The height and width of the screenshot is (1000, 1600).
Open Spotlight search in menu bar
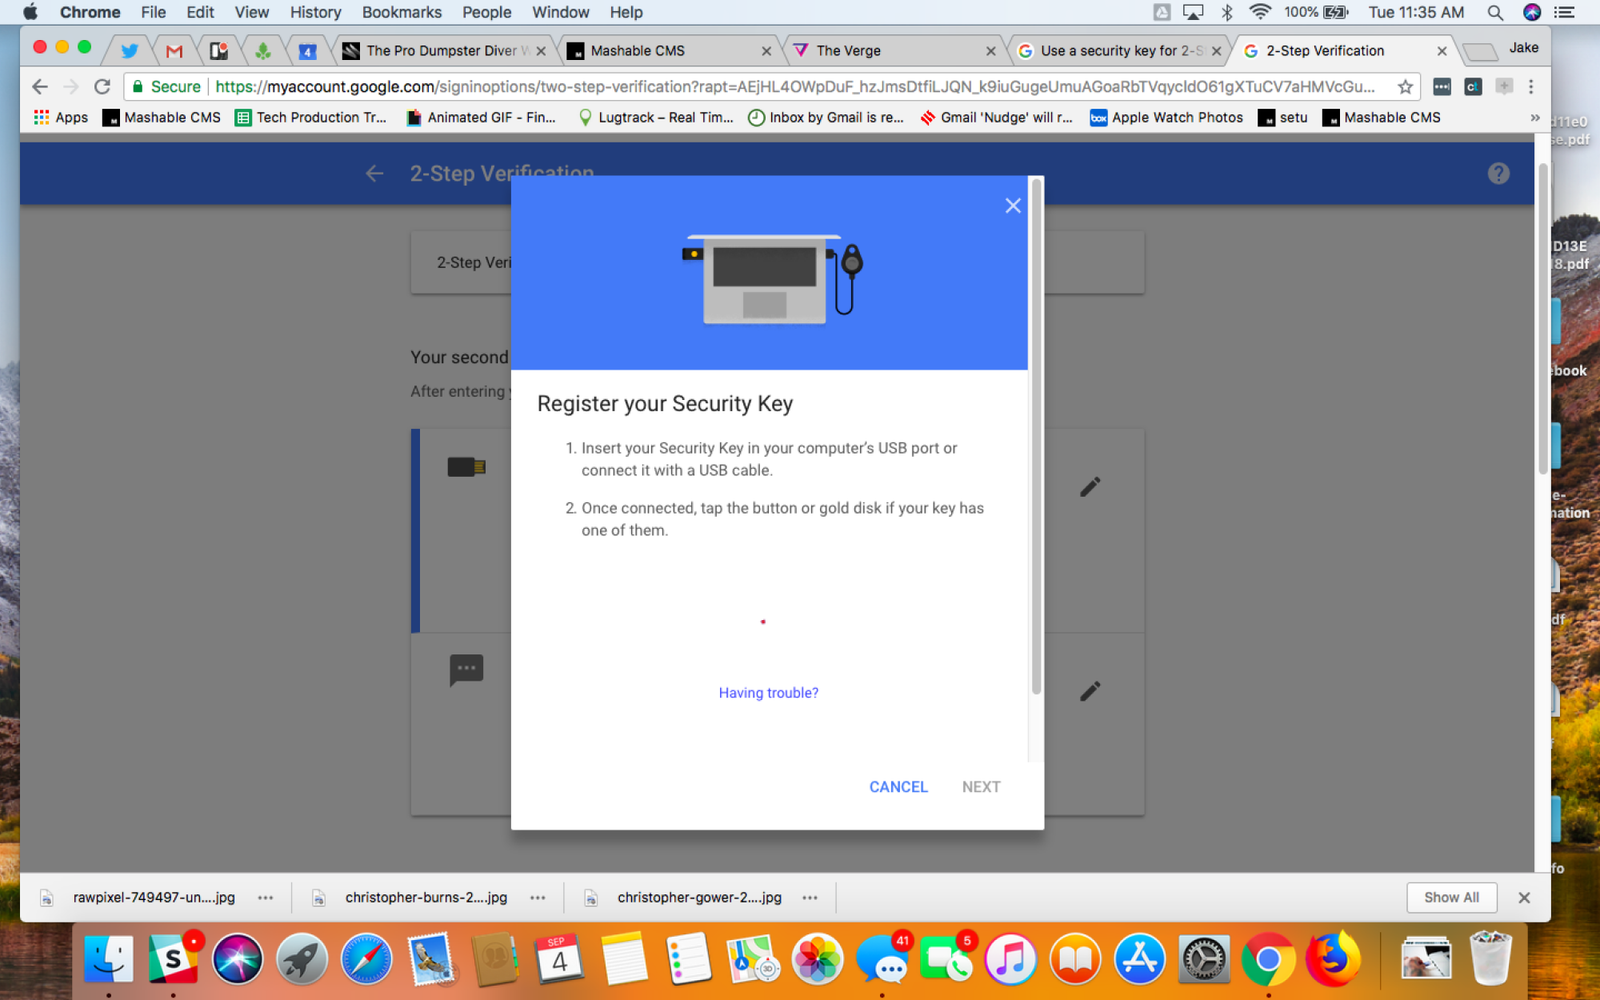[1494, 12]
